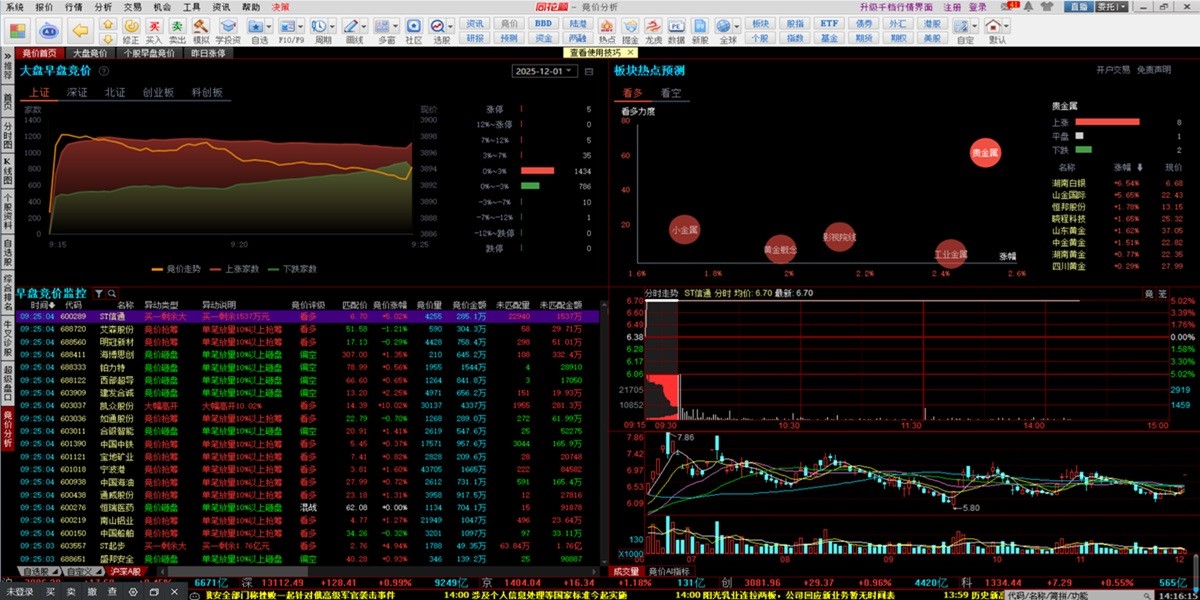Screen dimensions: 1200x600
Task: Expand the 周期 period dropdown arrow
Action: [334, 25]
